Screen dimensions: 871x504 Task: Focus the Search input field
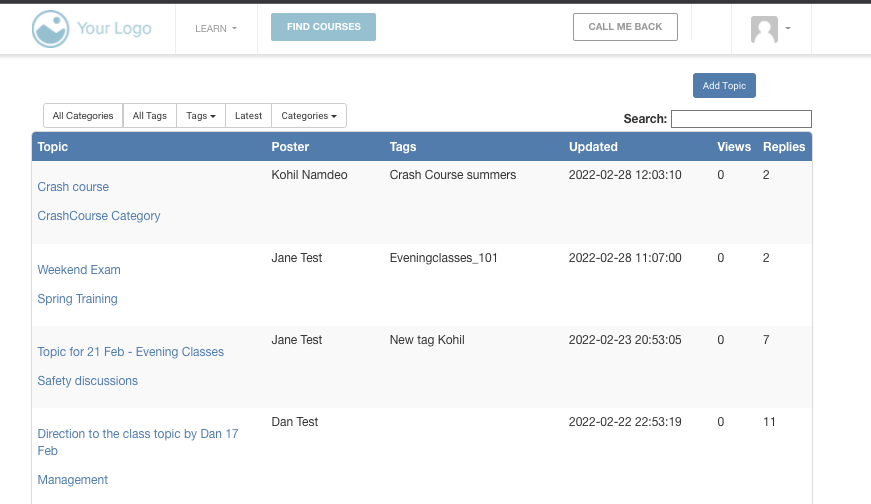tap(740, 119)
